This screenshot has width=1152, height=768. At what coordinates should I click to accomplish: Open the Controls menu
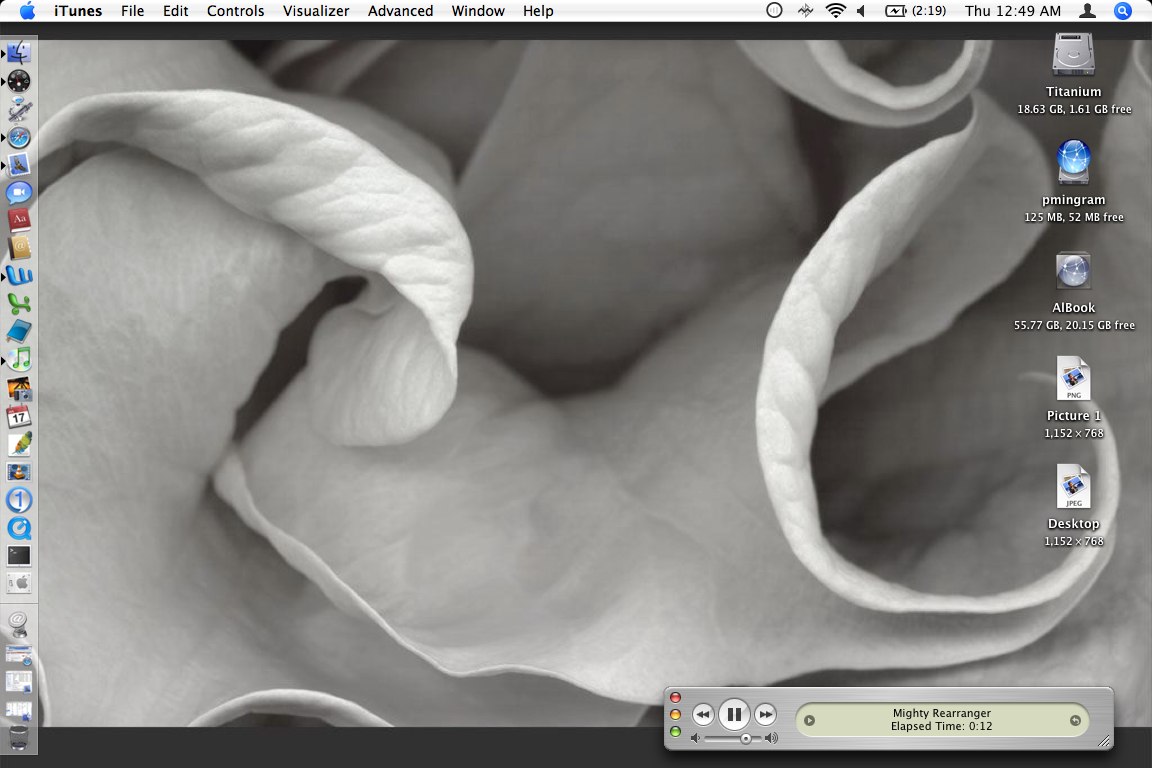point(235,11)
